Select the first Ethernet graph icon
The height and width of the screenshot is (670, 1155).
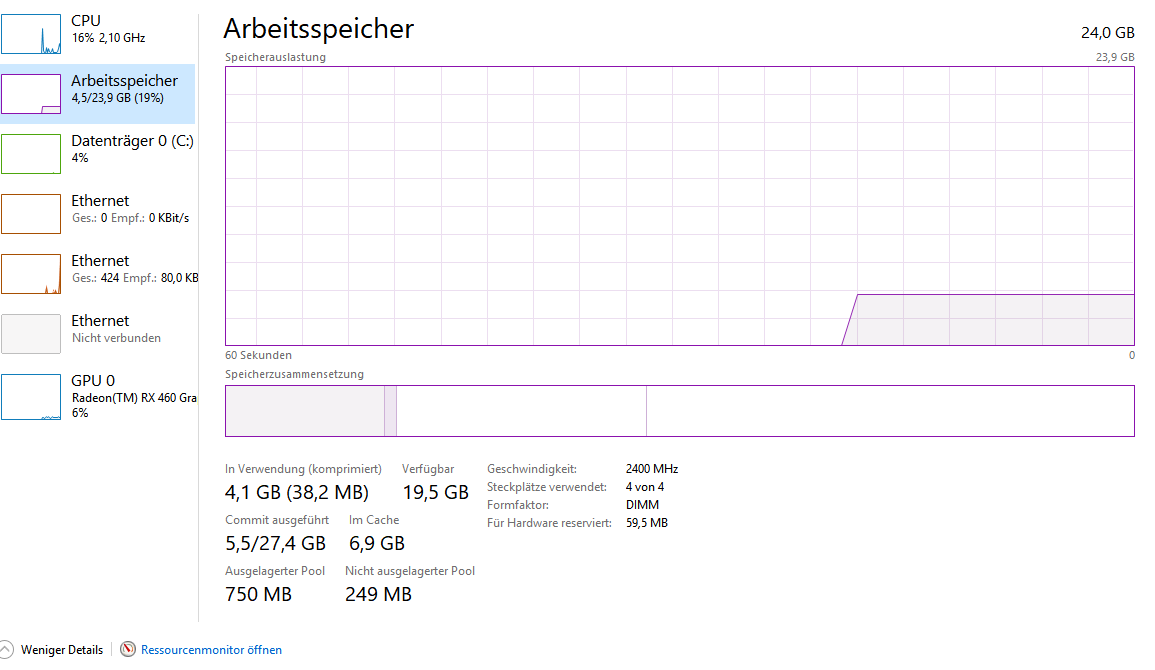coord(31,214)
